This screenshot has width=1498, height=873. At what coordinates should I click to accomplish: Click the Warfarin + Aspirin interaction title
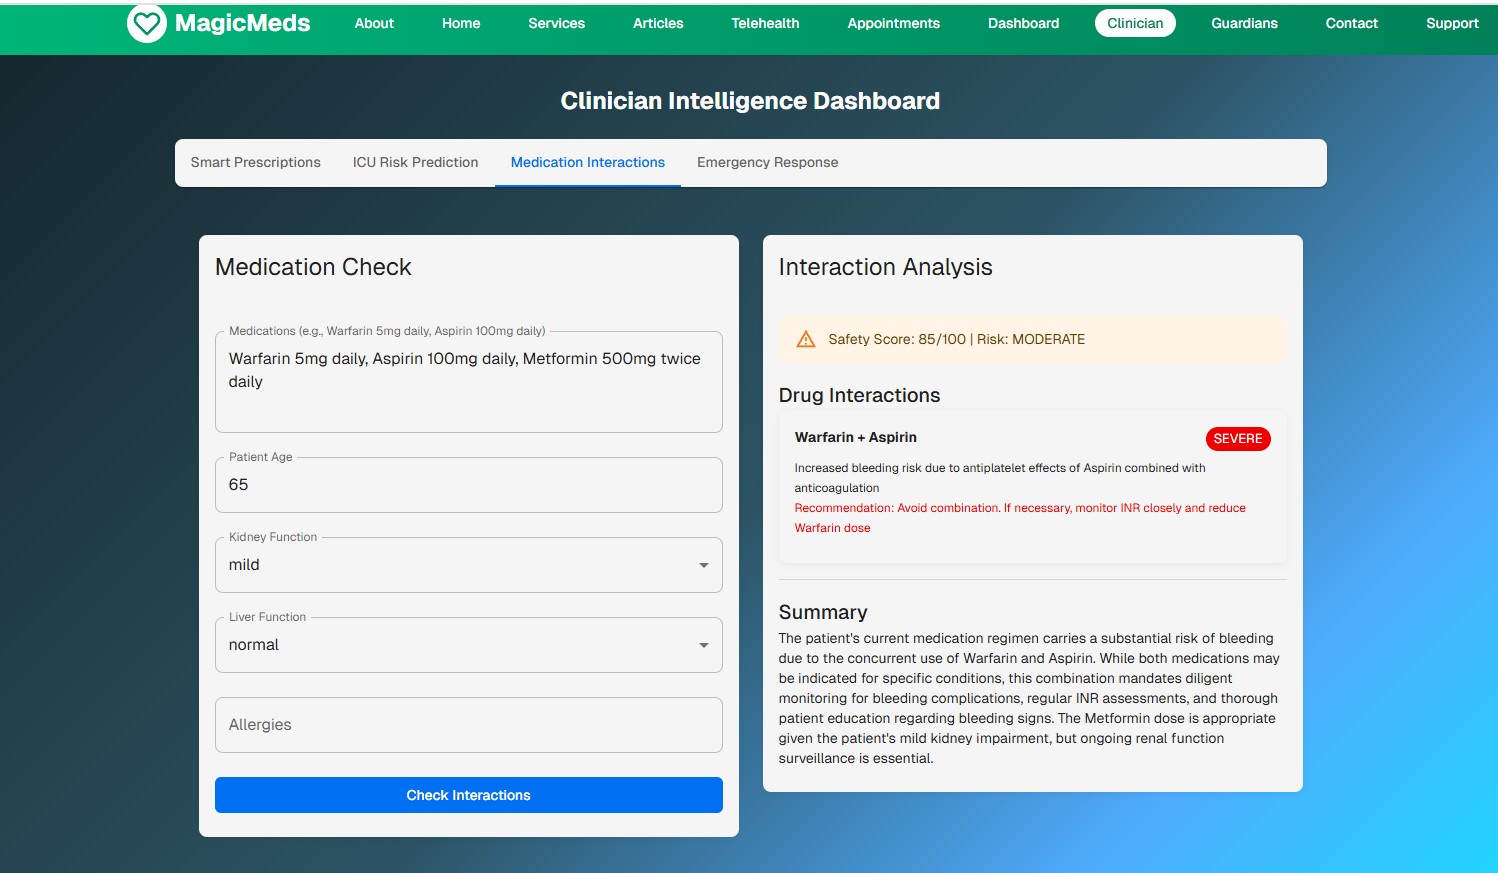[x=855, y=437]
